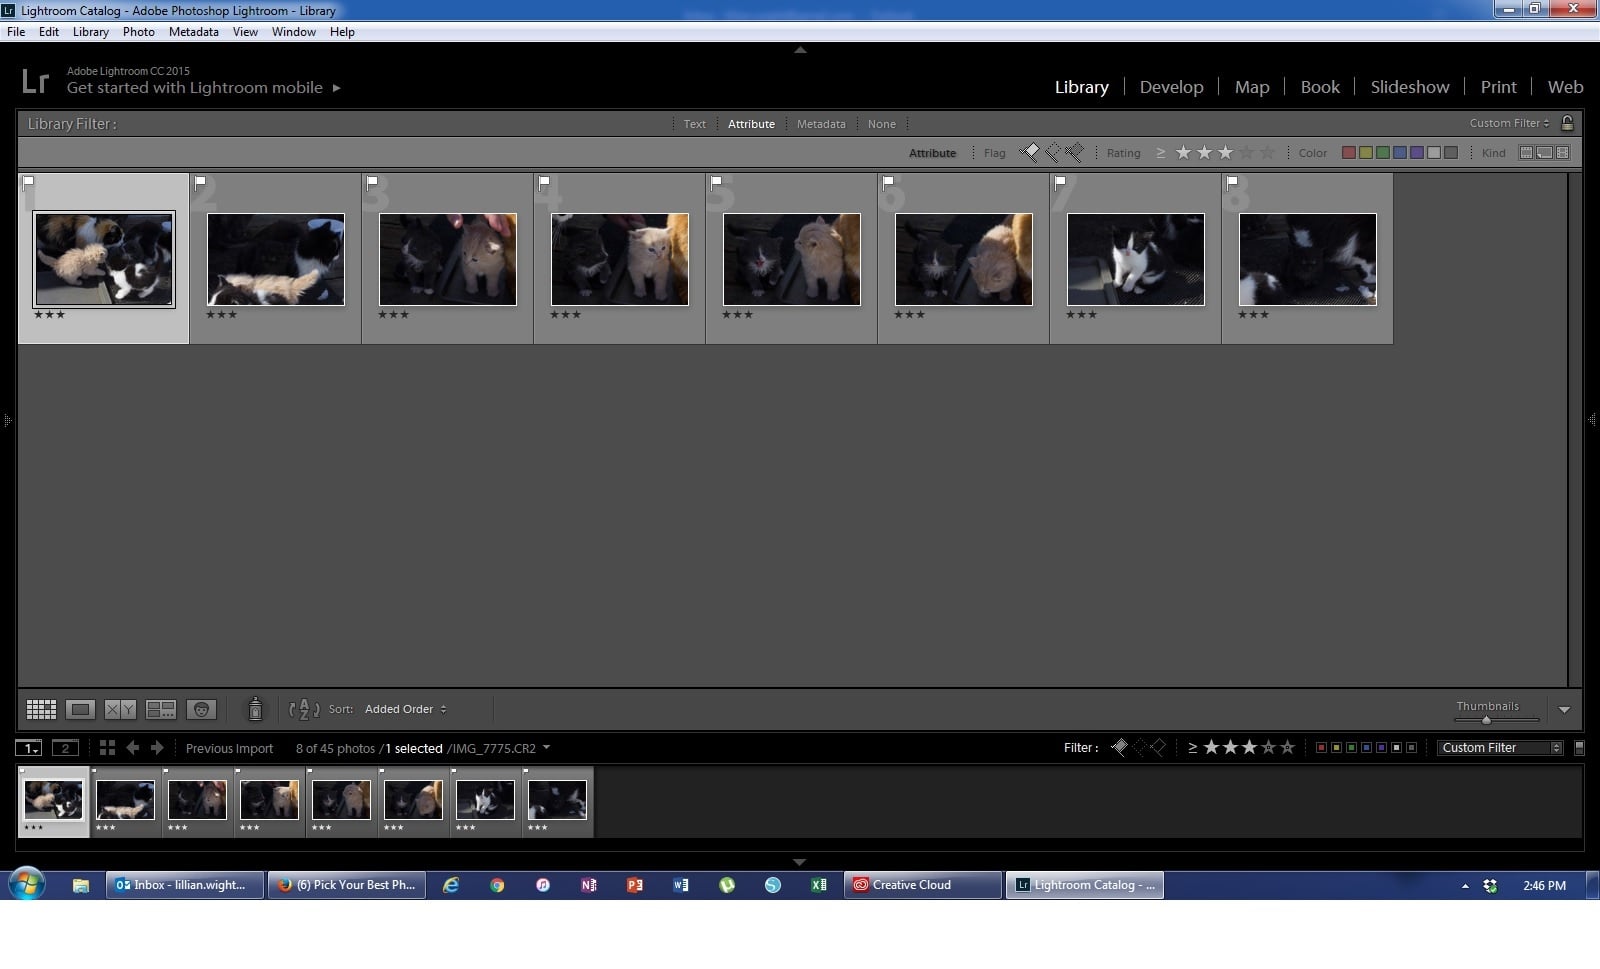Click the Previous Import source label
Screen dimensions: 1600x969
tap(229, 748)
